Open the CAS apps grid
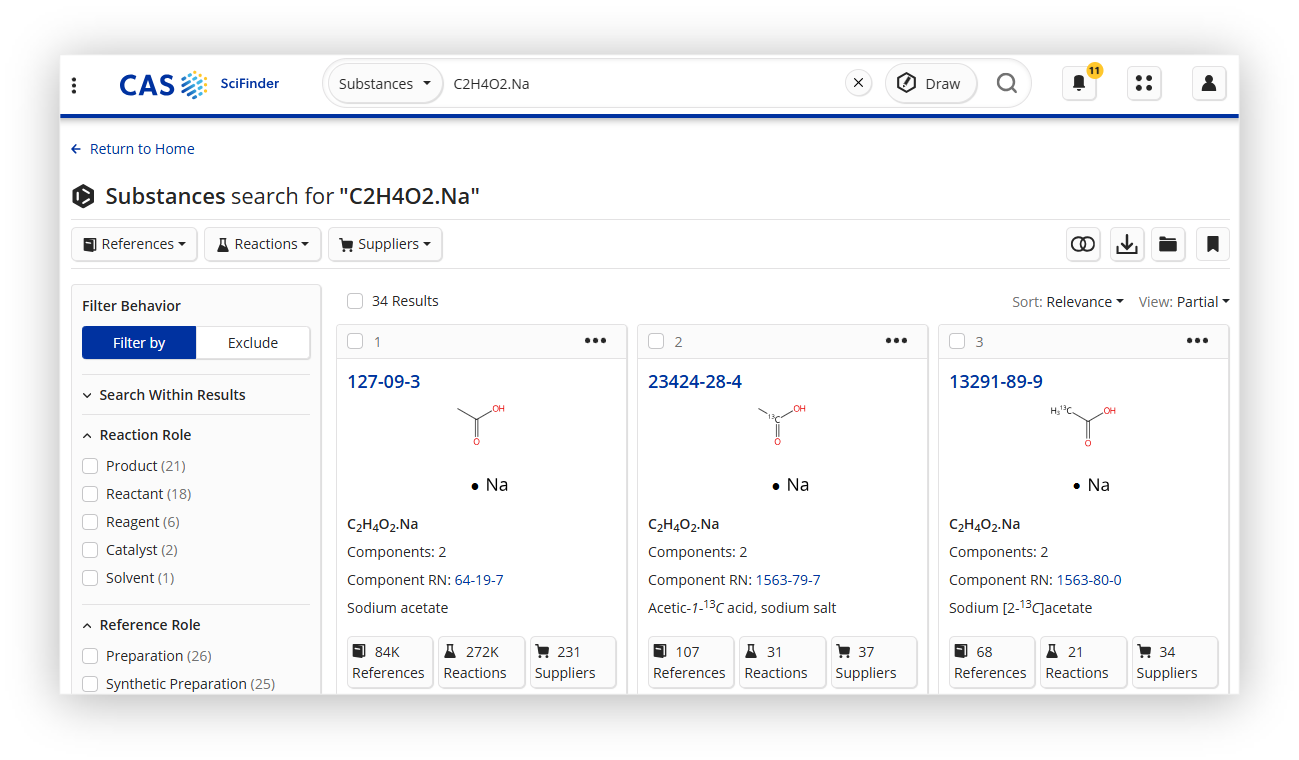Viewport: 1299px width, 760px height. pos(1144,83)
